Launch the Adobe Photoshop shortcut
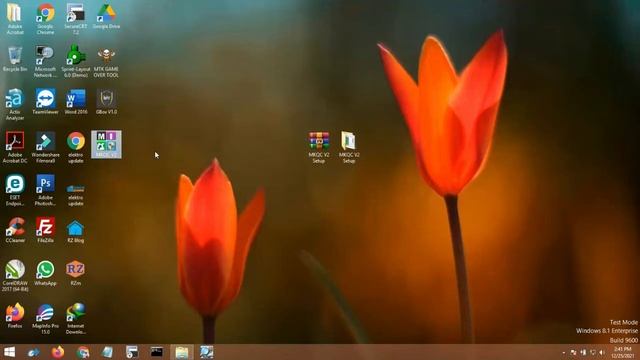The height and width of the screenshot is (360, 640). [x=45, y=190]
